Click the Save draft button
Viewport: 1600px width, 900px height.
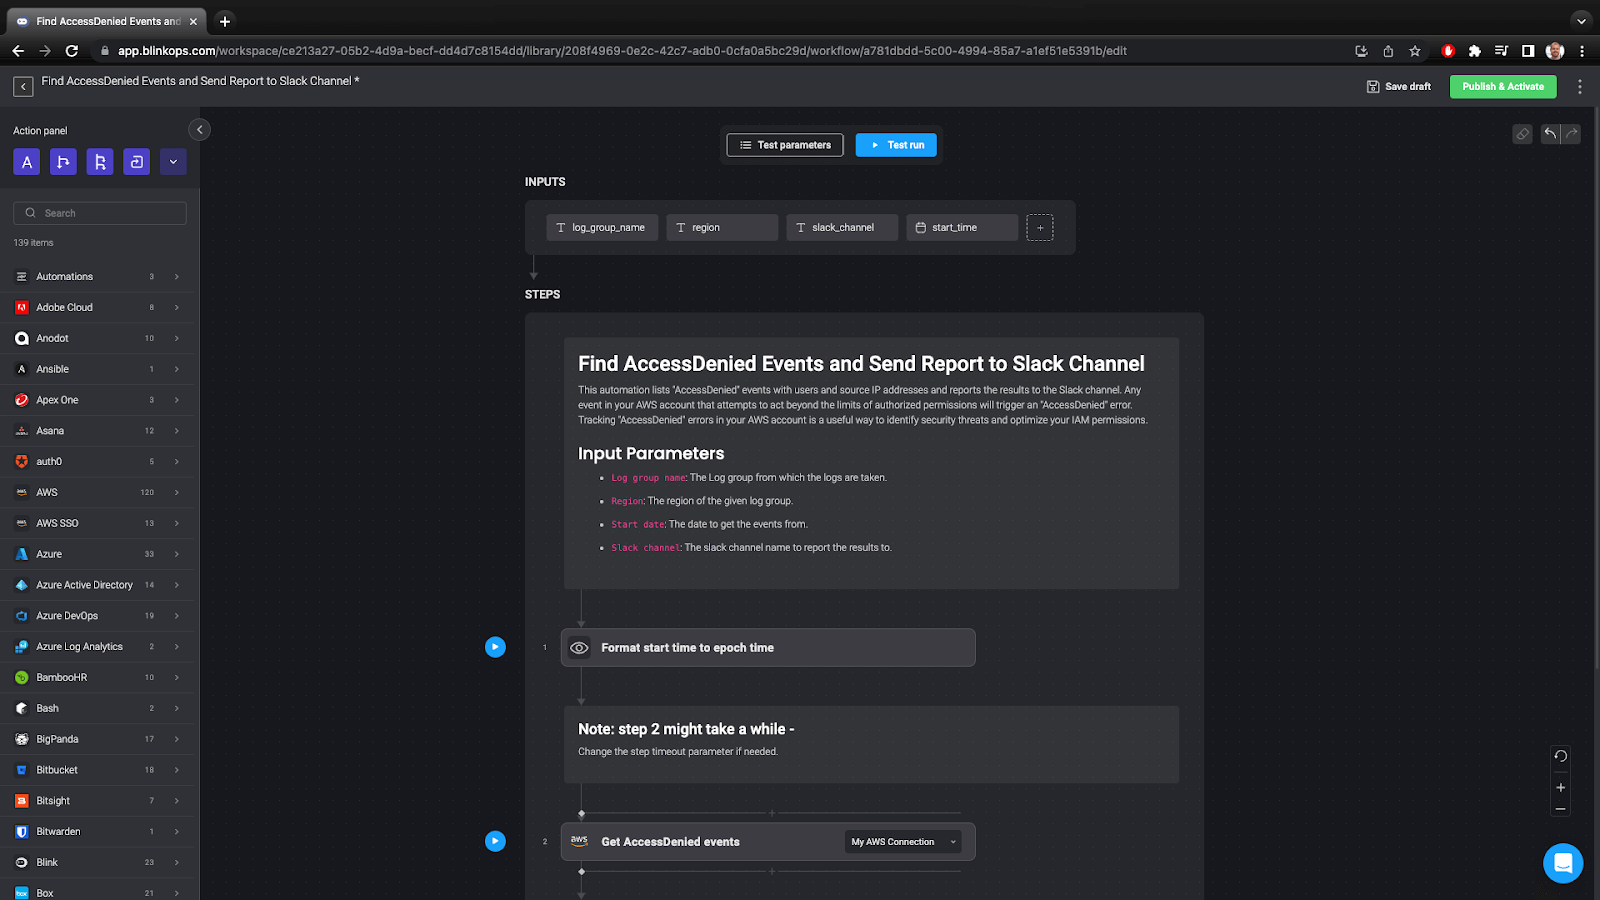coord(1398,86)
